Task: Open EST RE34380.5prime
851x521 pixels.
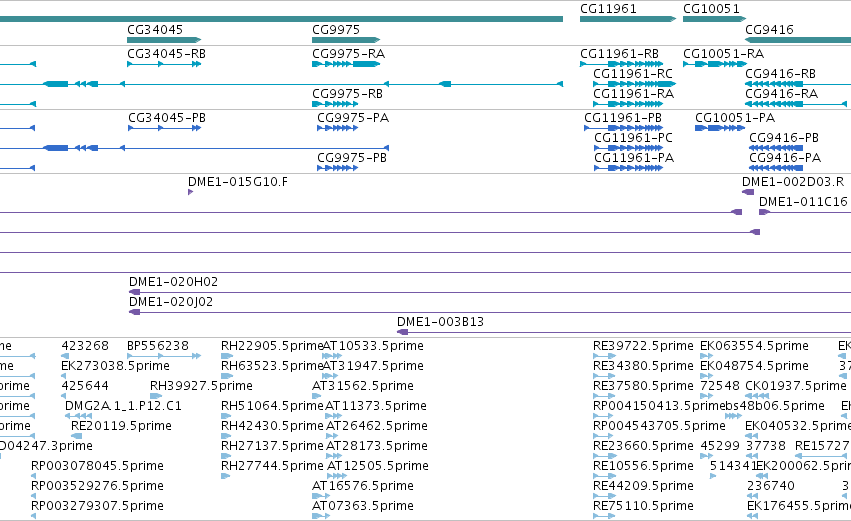Action: point(643,366)
